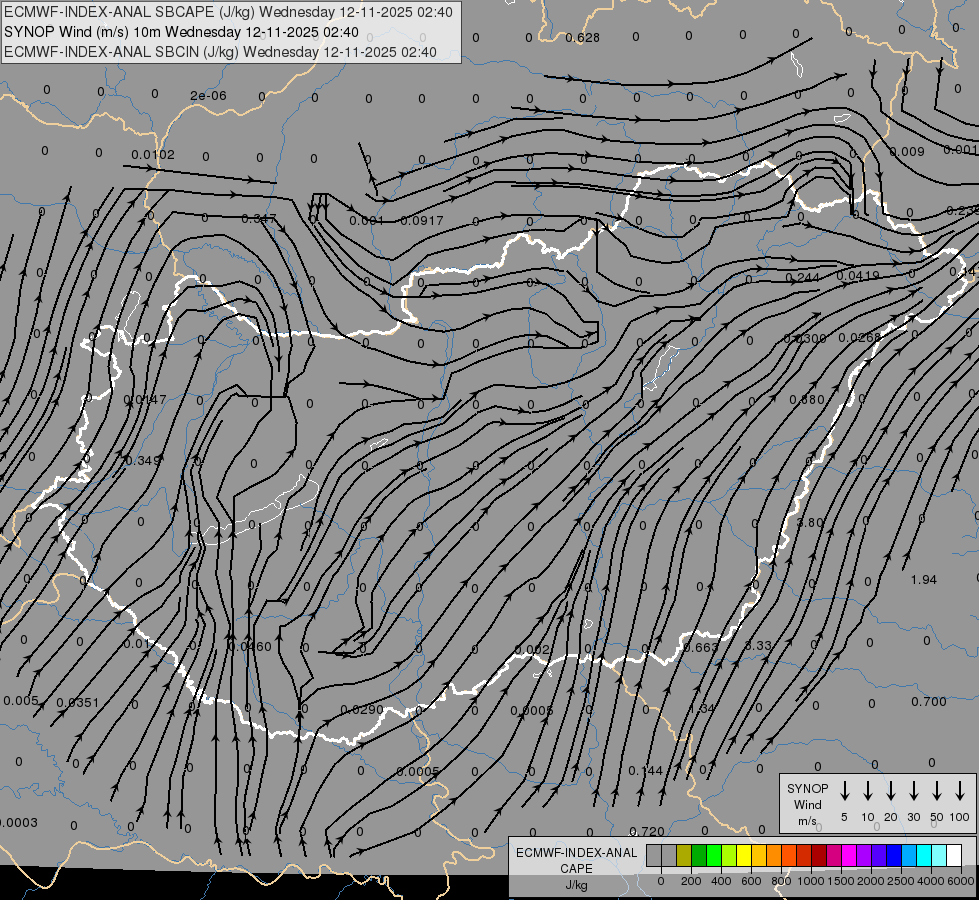979x900 pixels.
Task: Click the ECMWF-INDEX-ANAL CAPE legend label
Action: click(x=576, y=861)
